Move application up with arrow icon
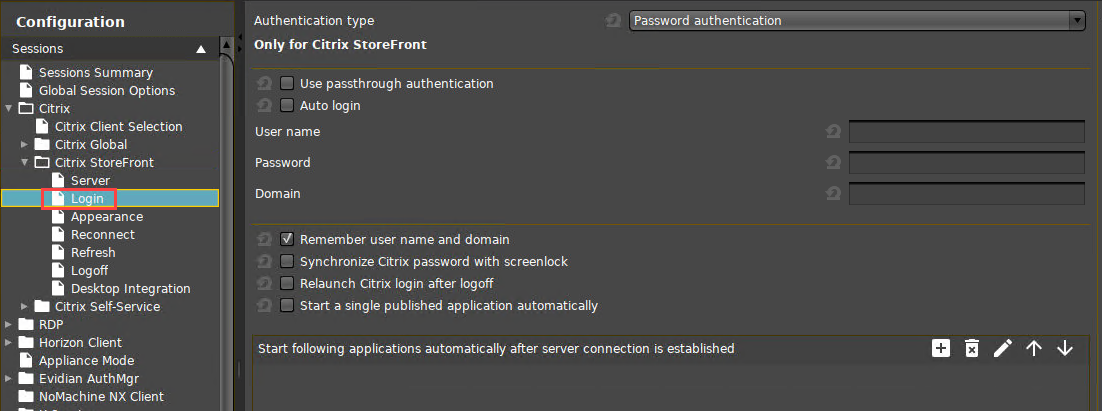 1034,348
